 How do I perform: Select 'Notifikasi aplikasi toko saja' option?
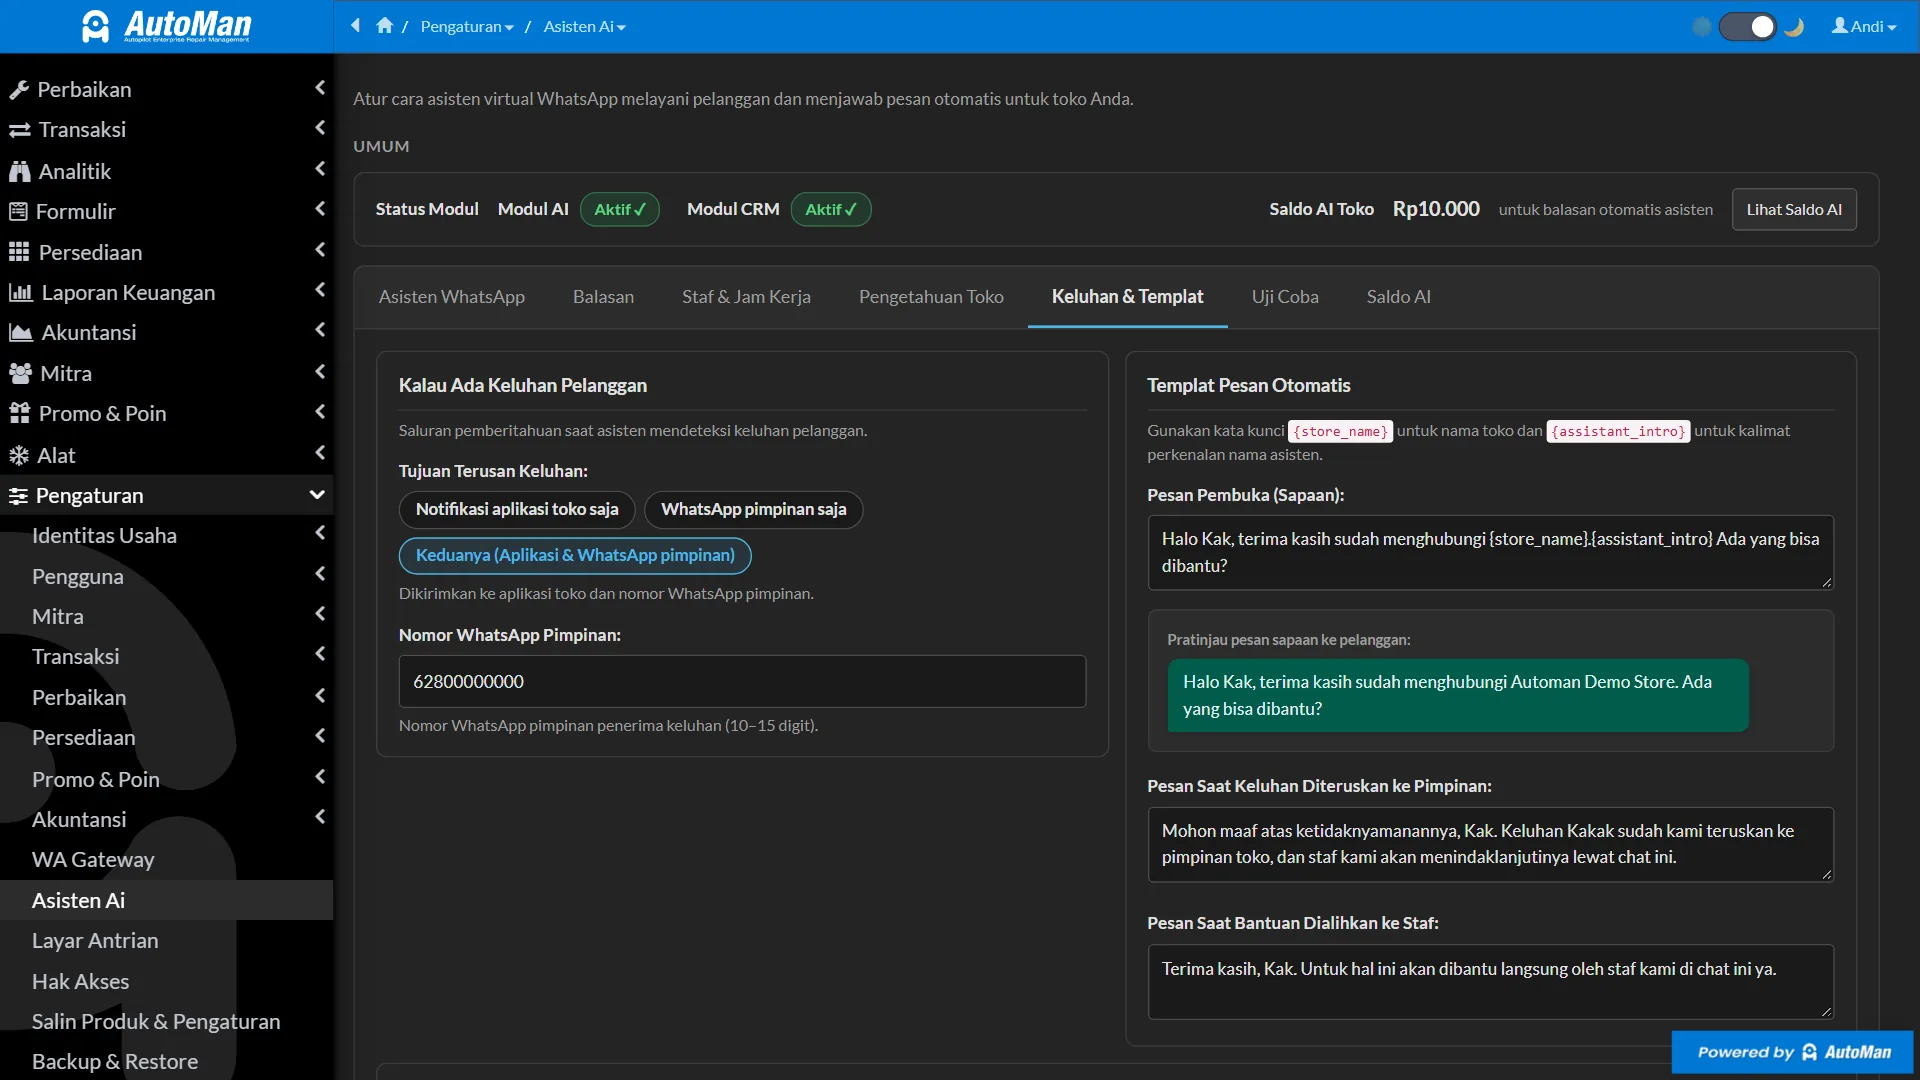517,509
